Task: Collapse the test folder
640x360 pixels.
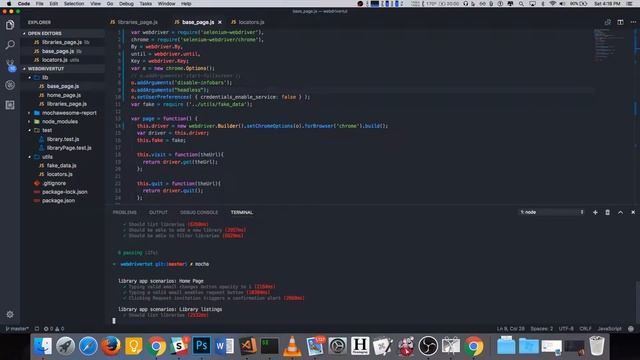Action: [x=47, y=131]
